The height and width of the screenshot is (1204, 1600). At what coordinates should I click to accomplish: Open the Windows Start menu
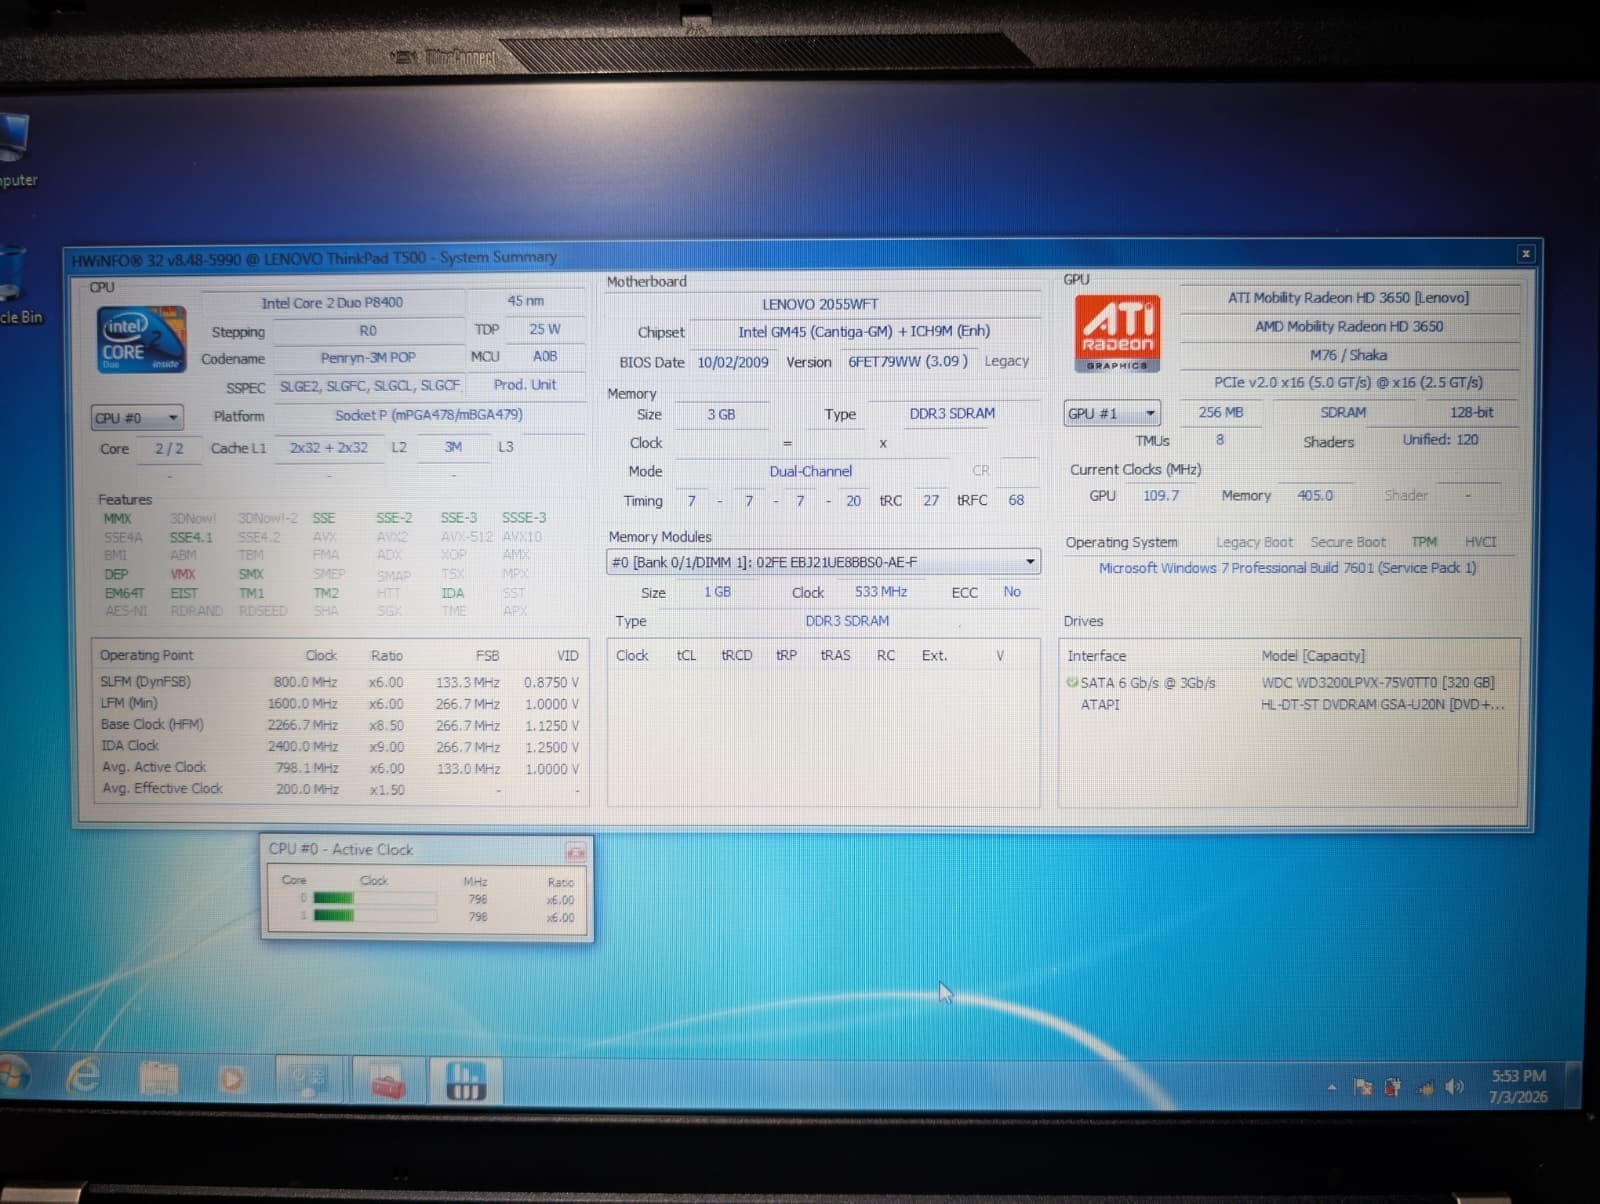point(14,1076)
